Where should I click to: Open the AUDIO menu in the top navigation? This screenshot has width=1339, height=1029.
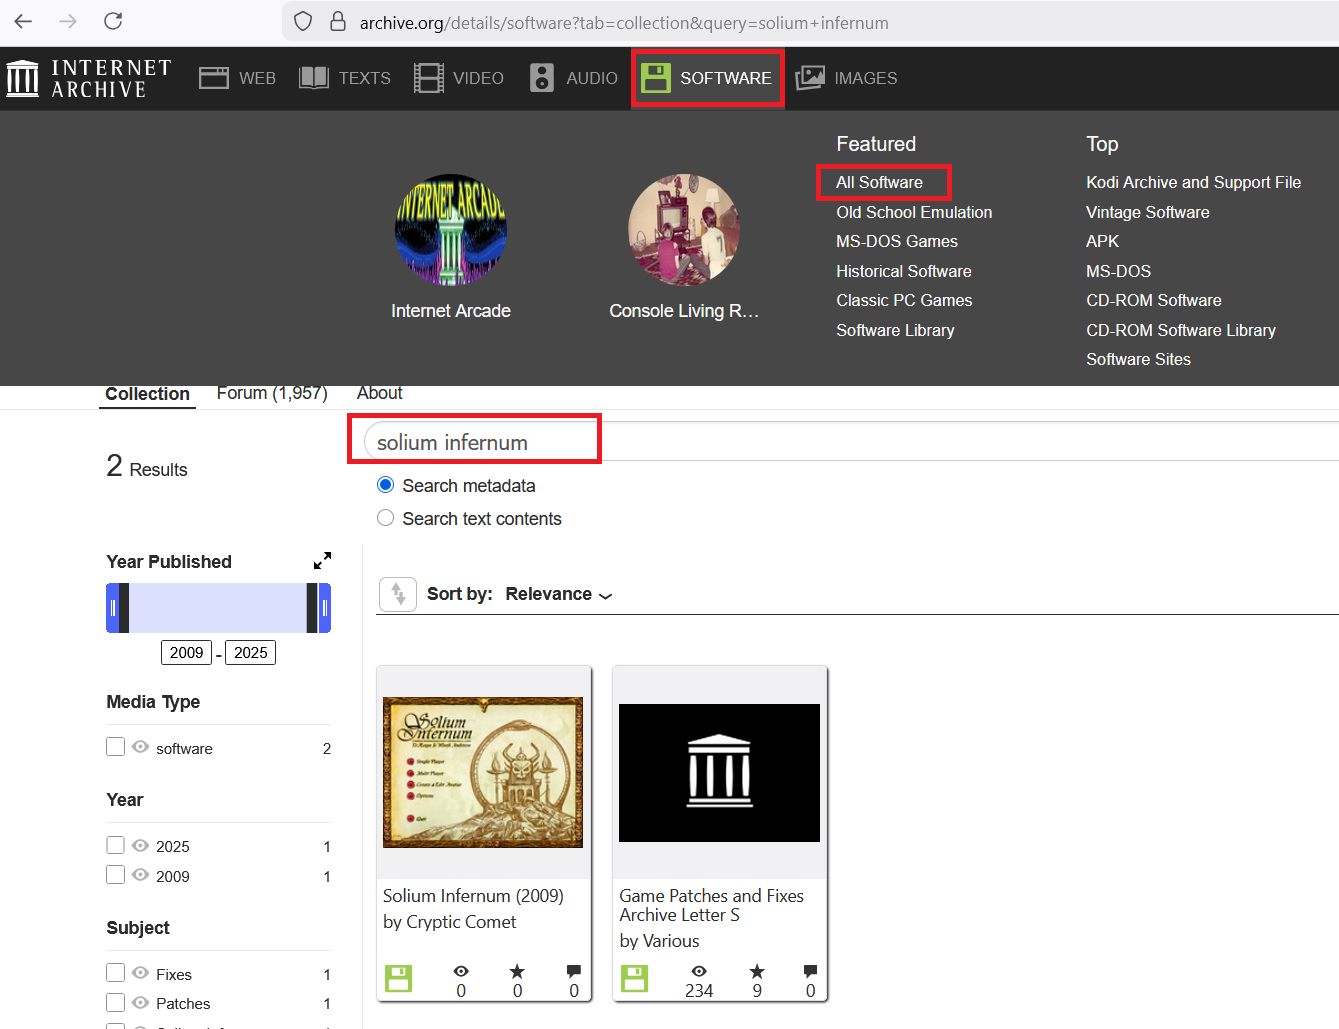[574, 78]
